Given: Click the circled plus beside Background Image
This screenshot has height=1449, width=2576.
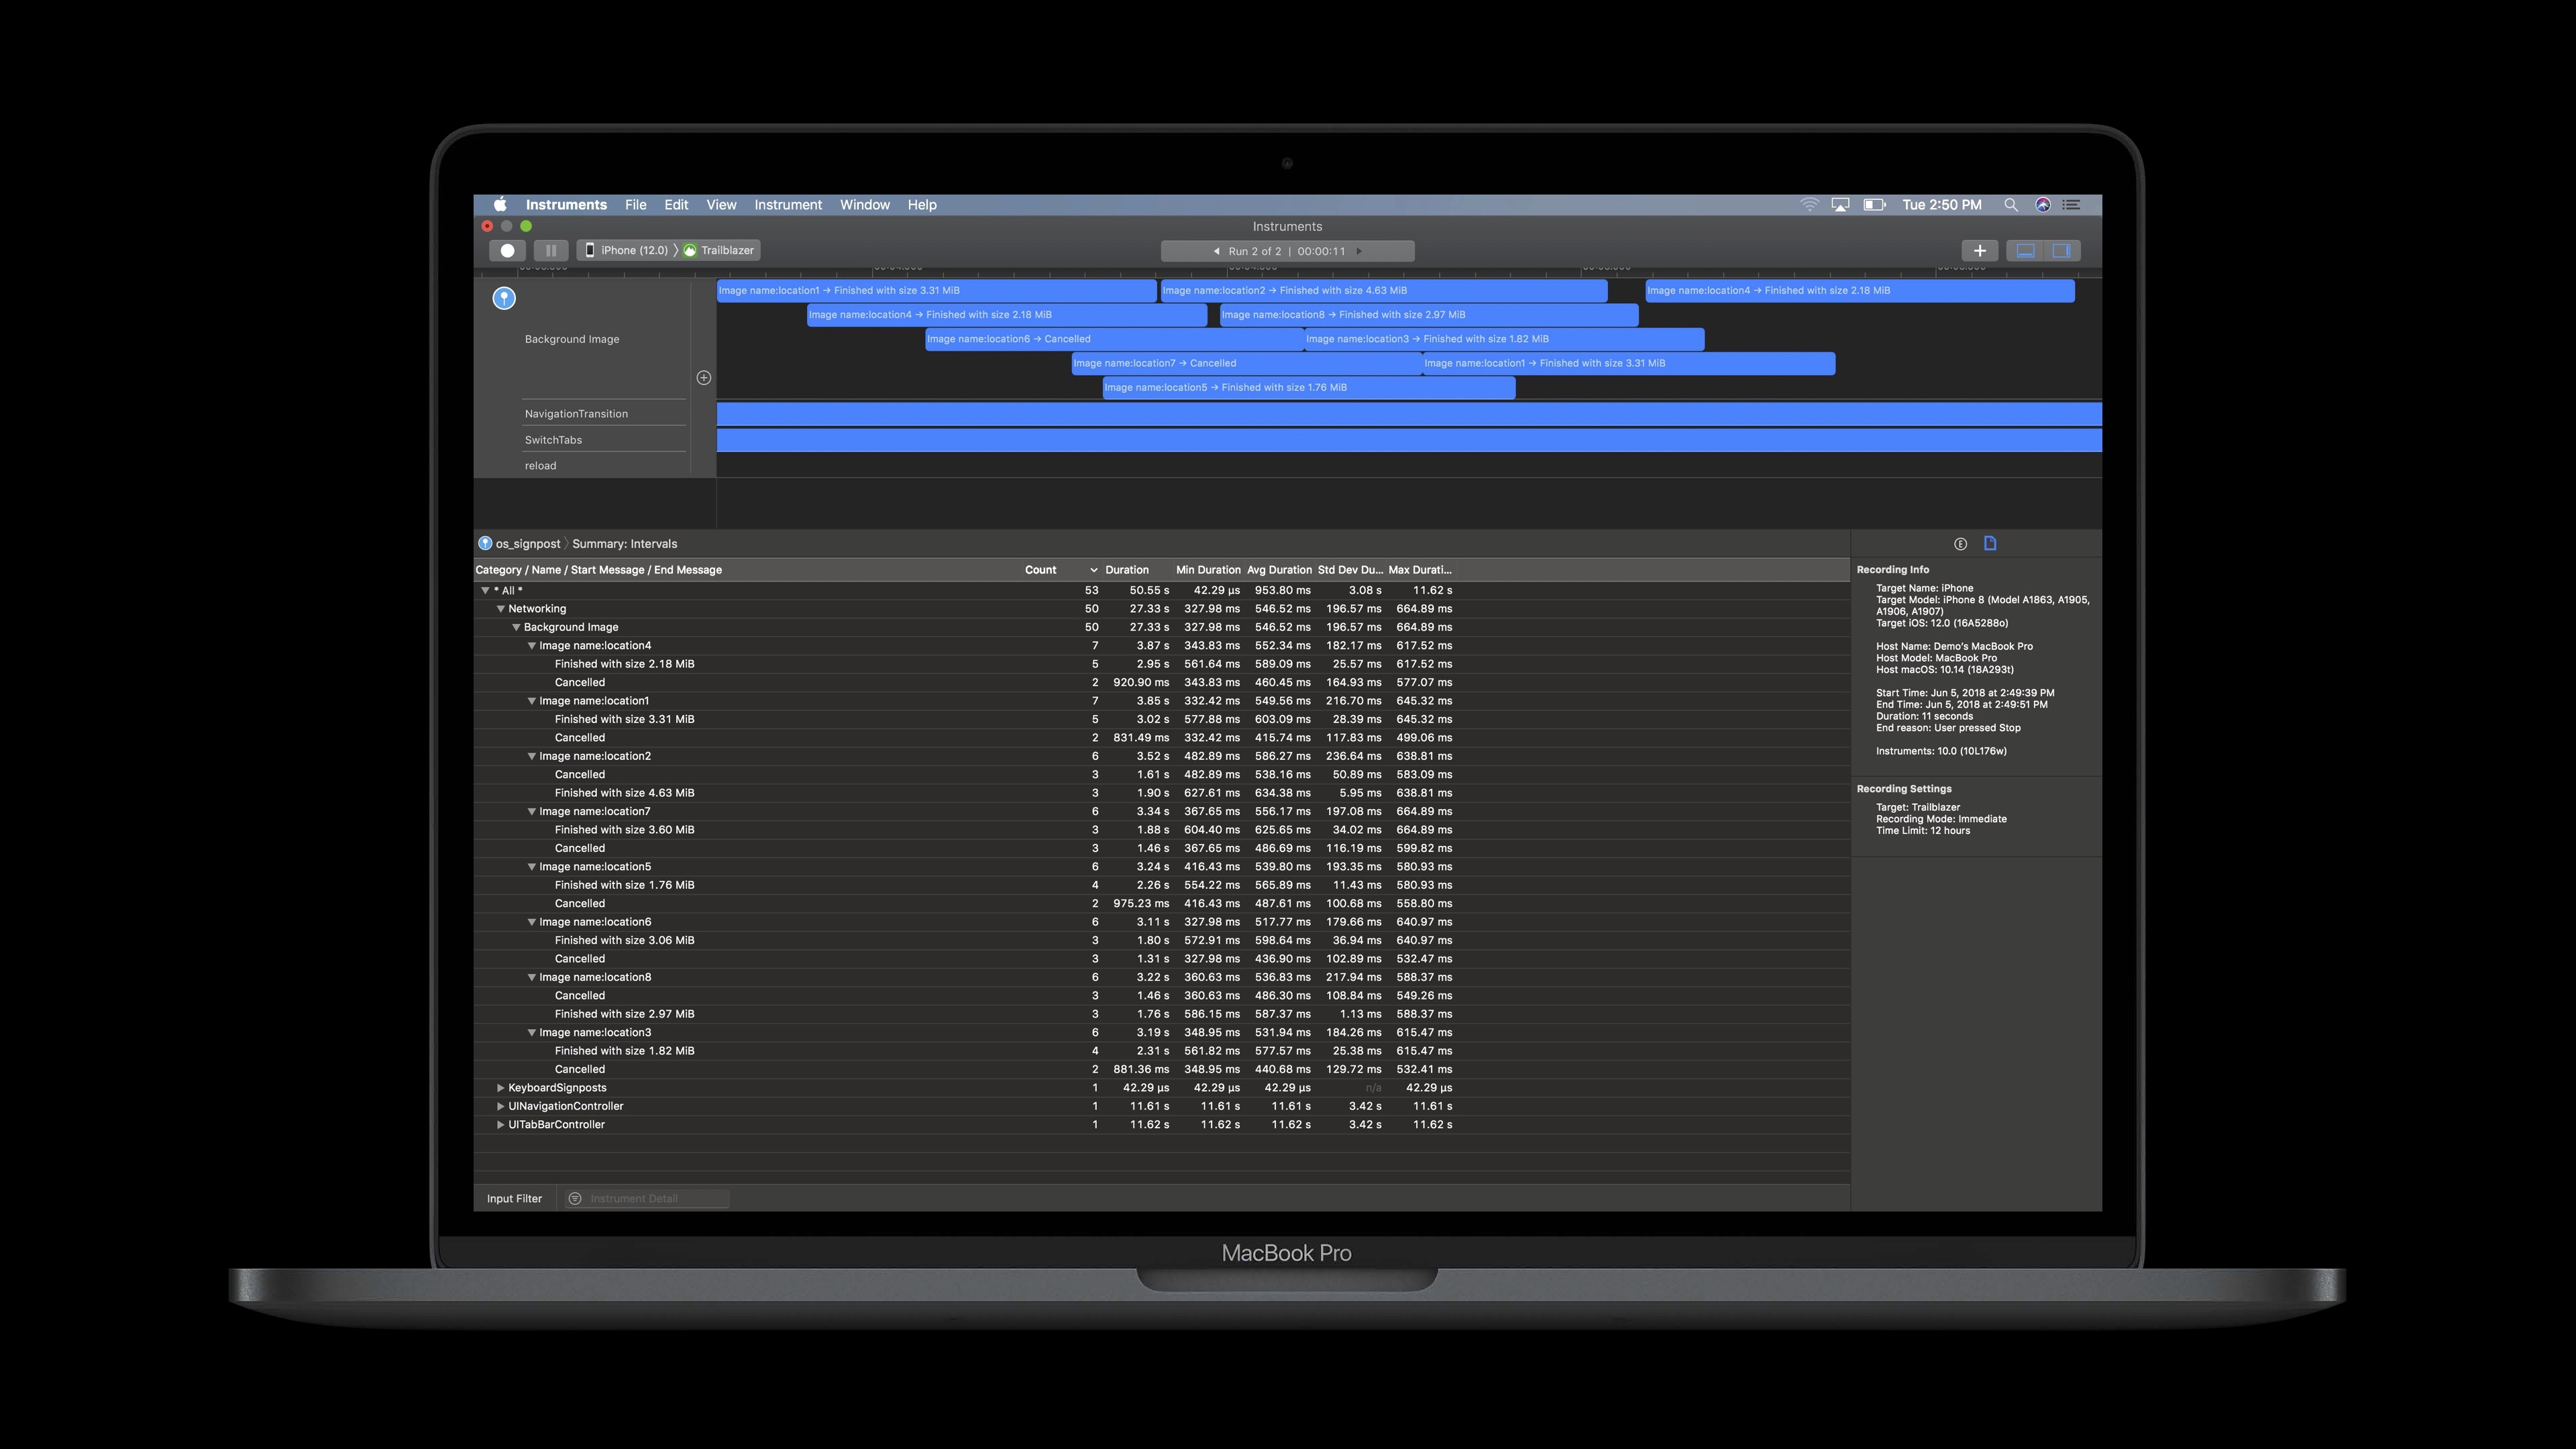Looking at the screenshot, I should (x=704, y=378).
